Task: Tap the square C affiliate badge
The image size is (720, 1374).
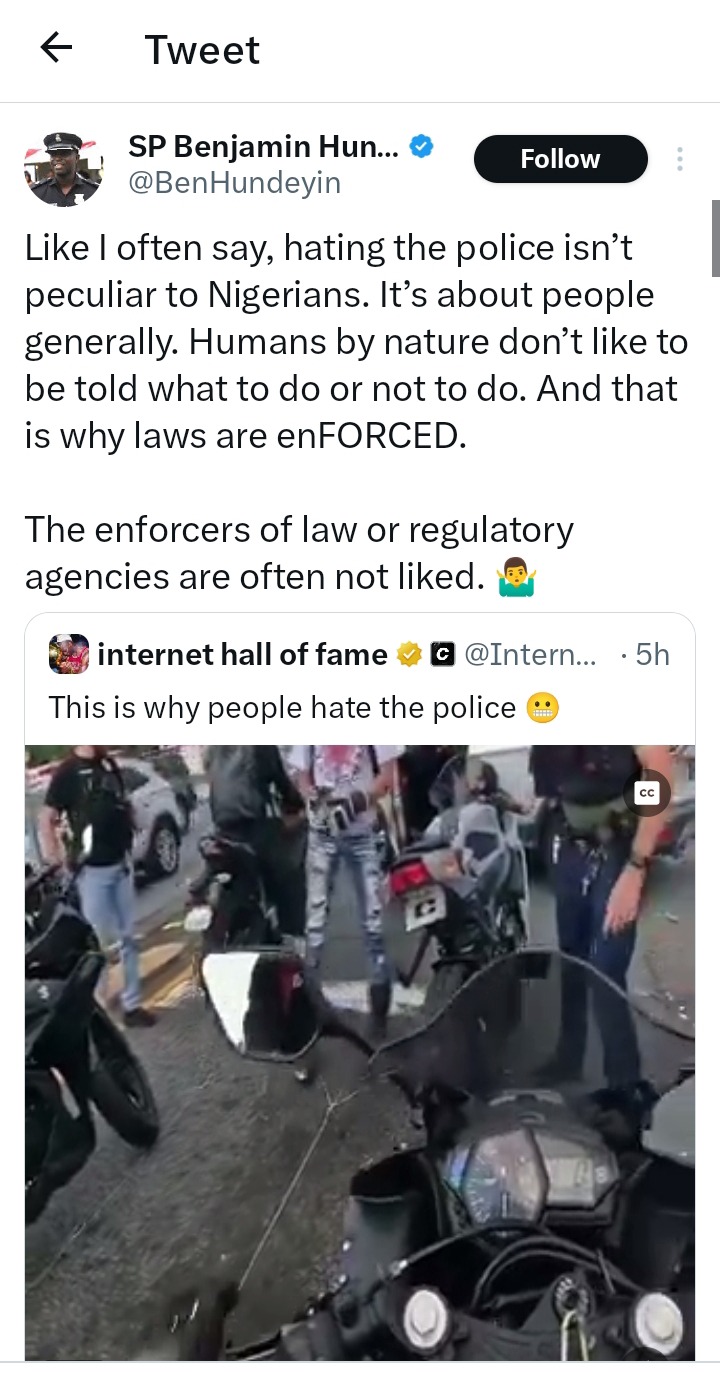Action: [441, 655]
